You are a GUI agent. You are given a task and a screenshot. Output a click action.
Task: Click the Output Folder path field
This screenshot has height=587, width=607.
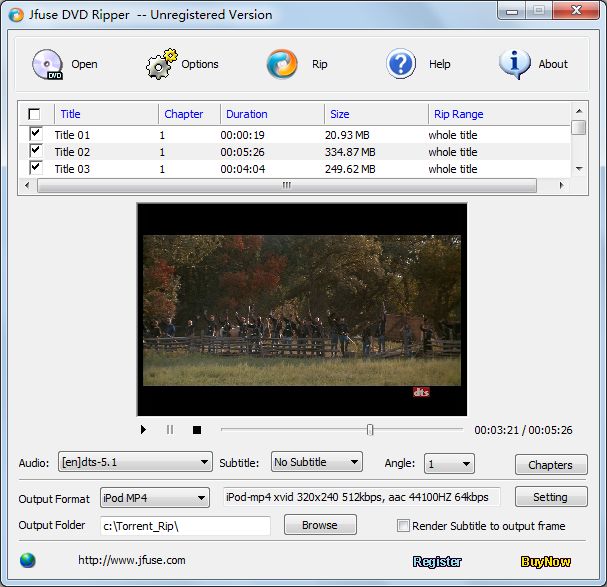click(x=185, y=526)
